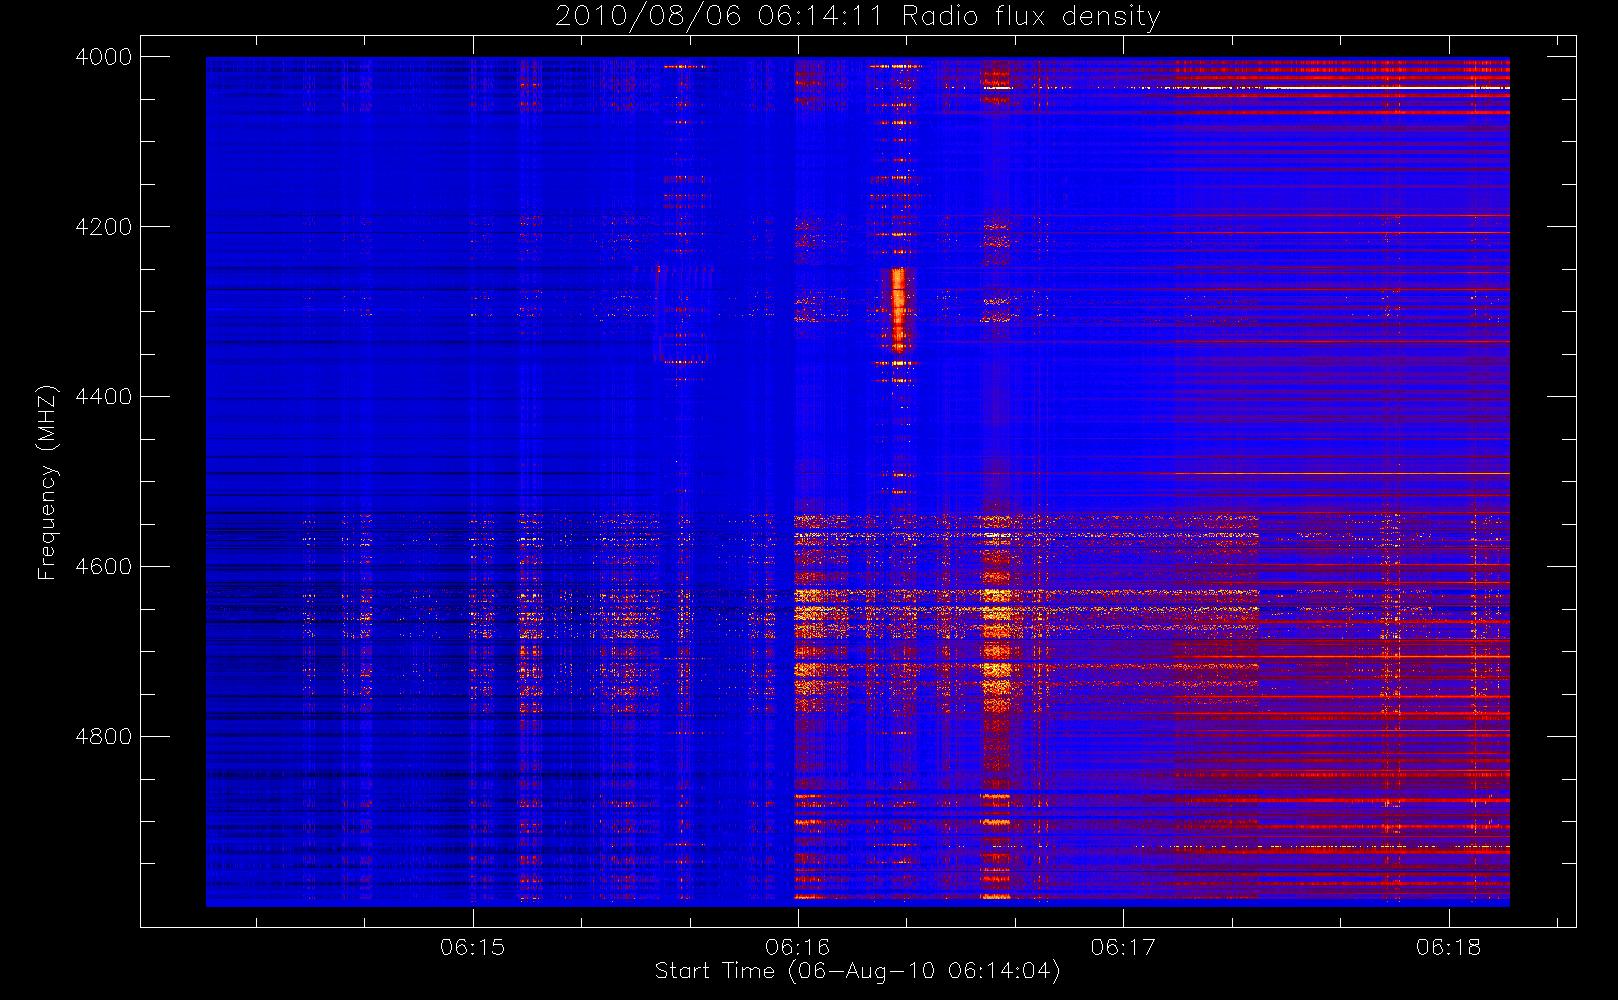Click the plot title '2010/08/06 06:14:11 Radio flux density'

(858, 17)
